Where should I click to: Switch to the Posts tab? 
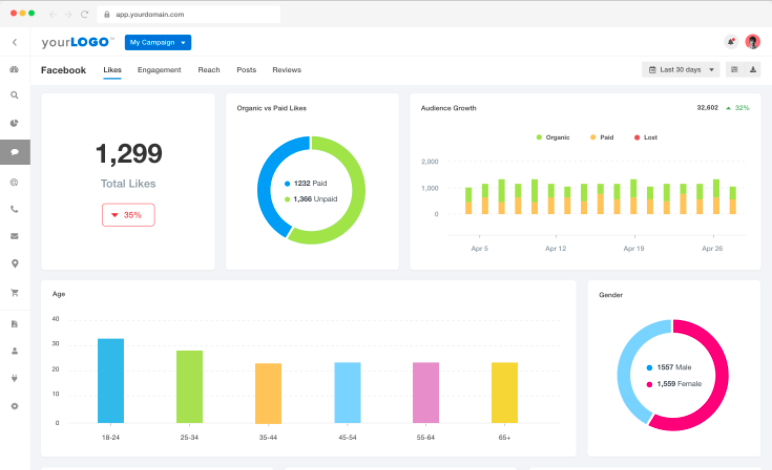[246, 70]
